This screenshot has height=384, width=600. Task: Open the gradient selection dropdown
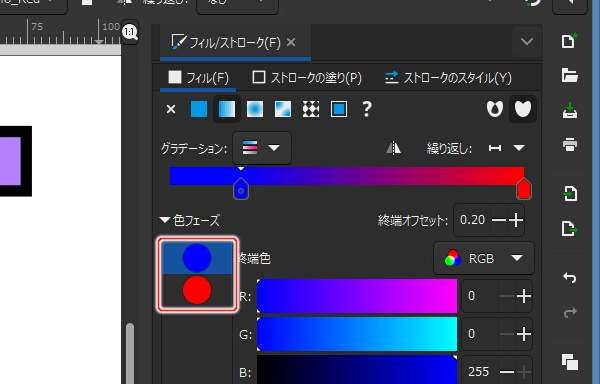pyautogui.click(x=262, y=148)
